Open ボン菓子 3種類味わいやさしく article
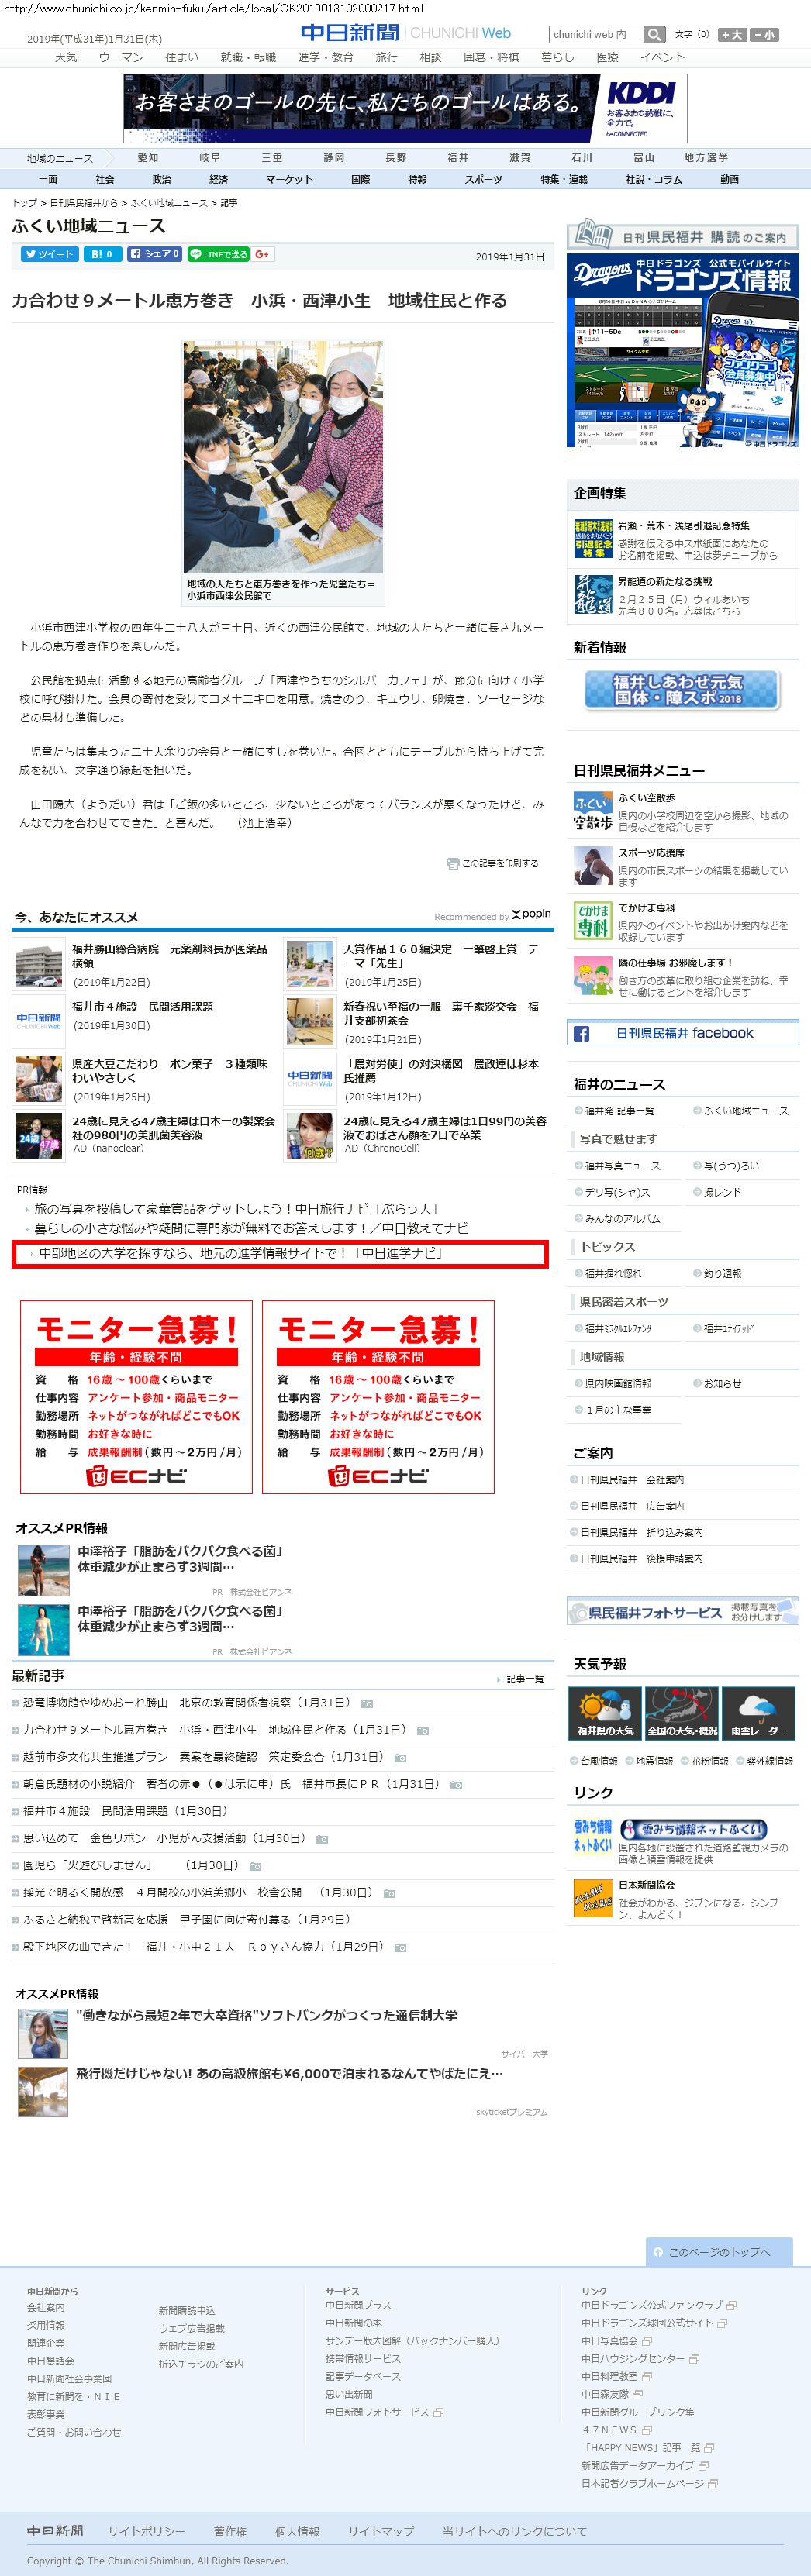This screenshot has width=811, height=2576. pos(169,1070)
